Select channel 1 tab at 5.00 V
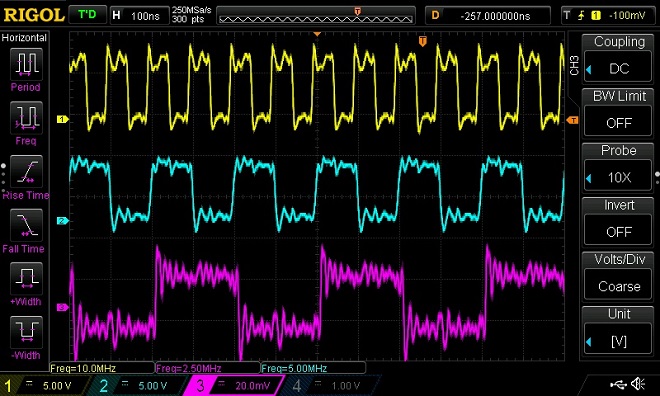Image resolution: width=660 pixels, height=396 pixels. coord(44,385)
